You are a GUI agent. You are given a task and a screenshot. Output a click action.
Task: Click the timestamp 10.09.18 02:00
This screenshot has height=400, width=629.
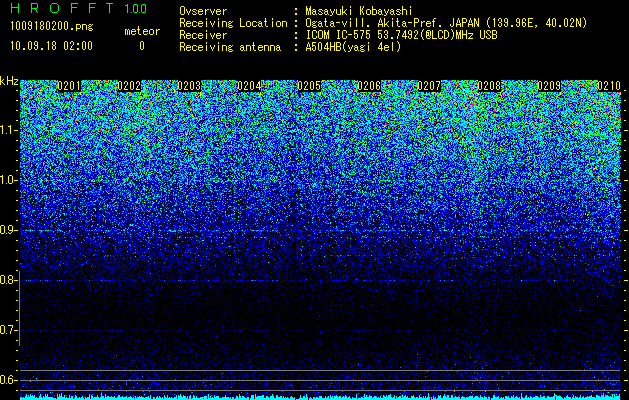click(x=51, y=46)
